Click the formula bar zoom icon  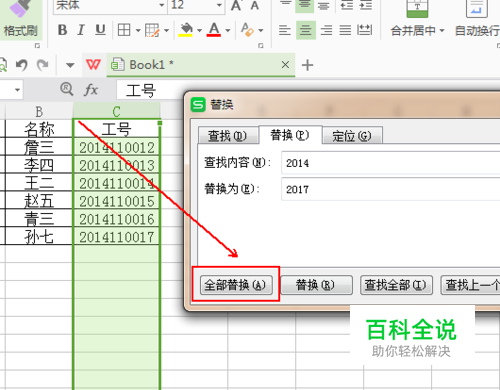coord(67,89)
